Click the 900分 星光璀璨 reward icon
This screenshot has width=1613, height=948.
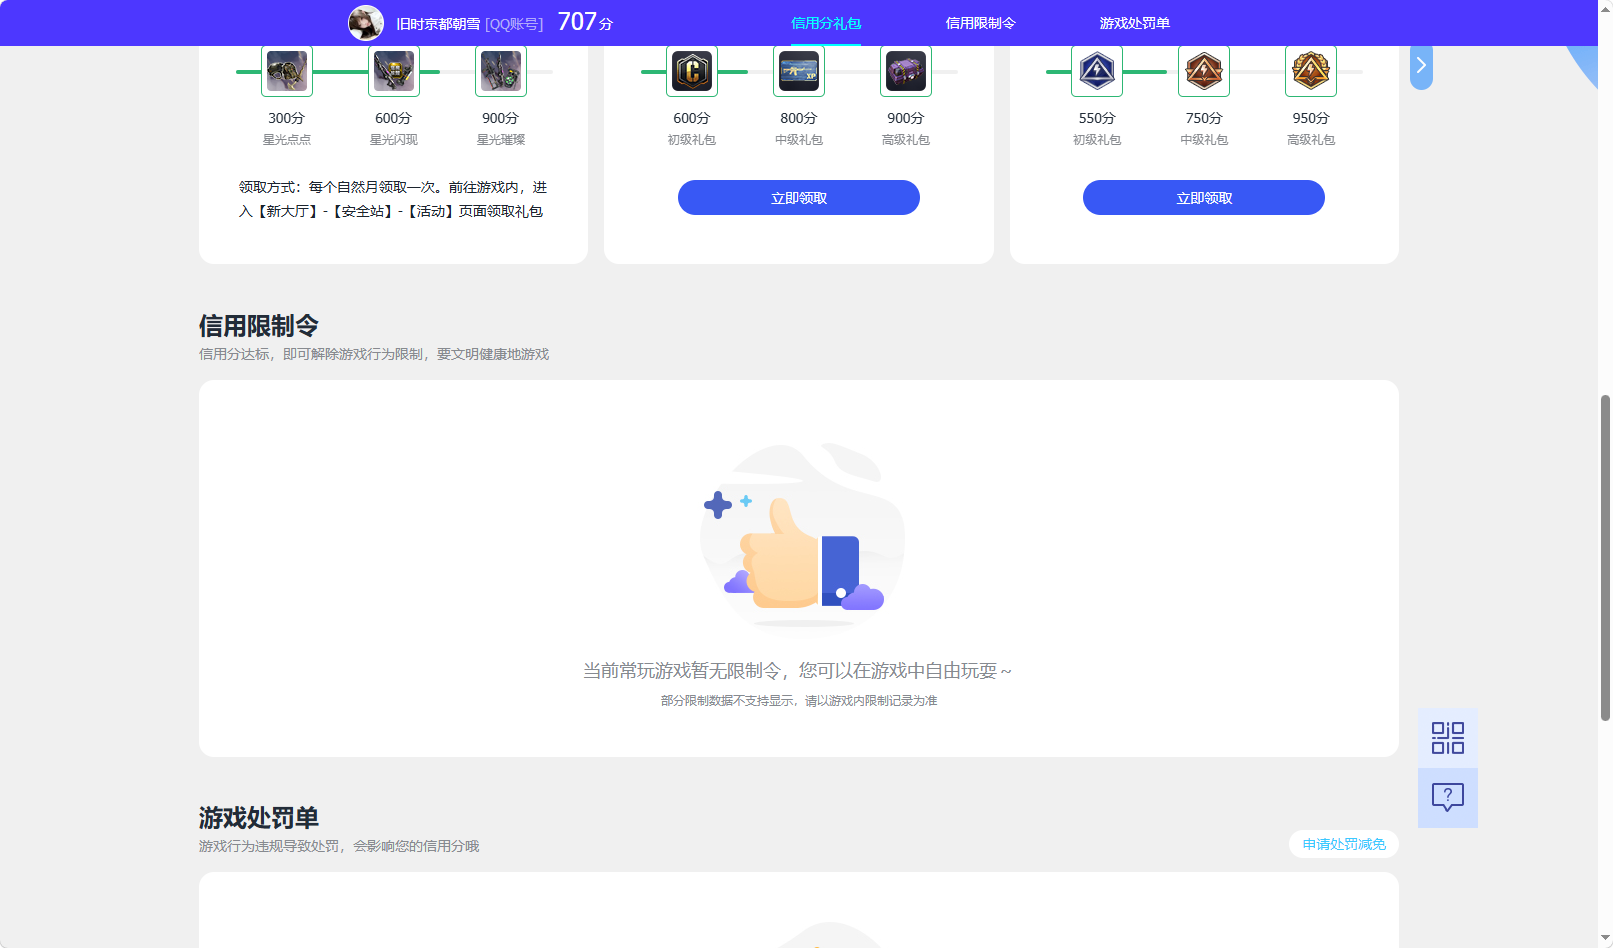[500, 71]
